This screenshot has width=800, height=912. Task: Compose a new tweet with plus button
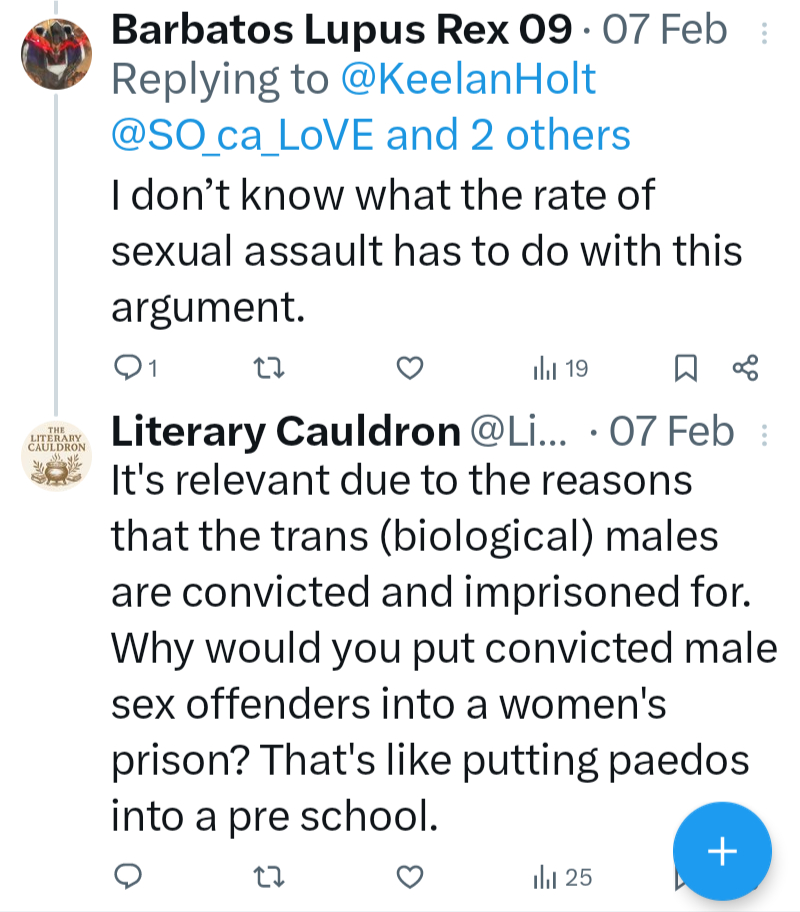click(x=722, y=851)
